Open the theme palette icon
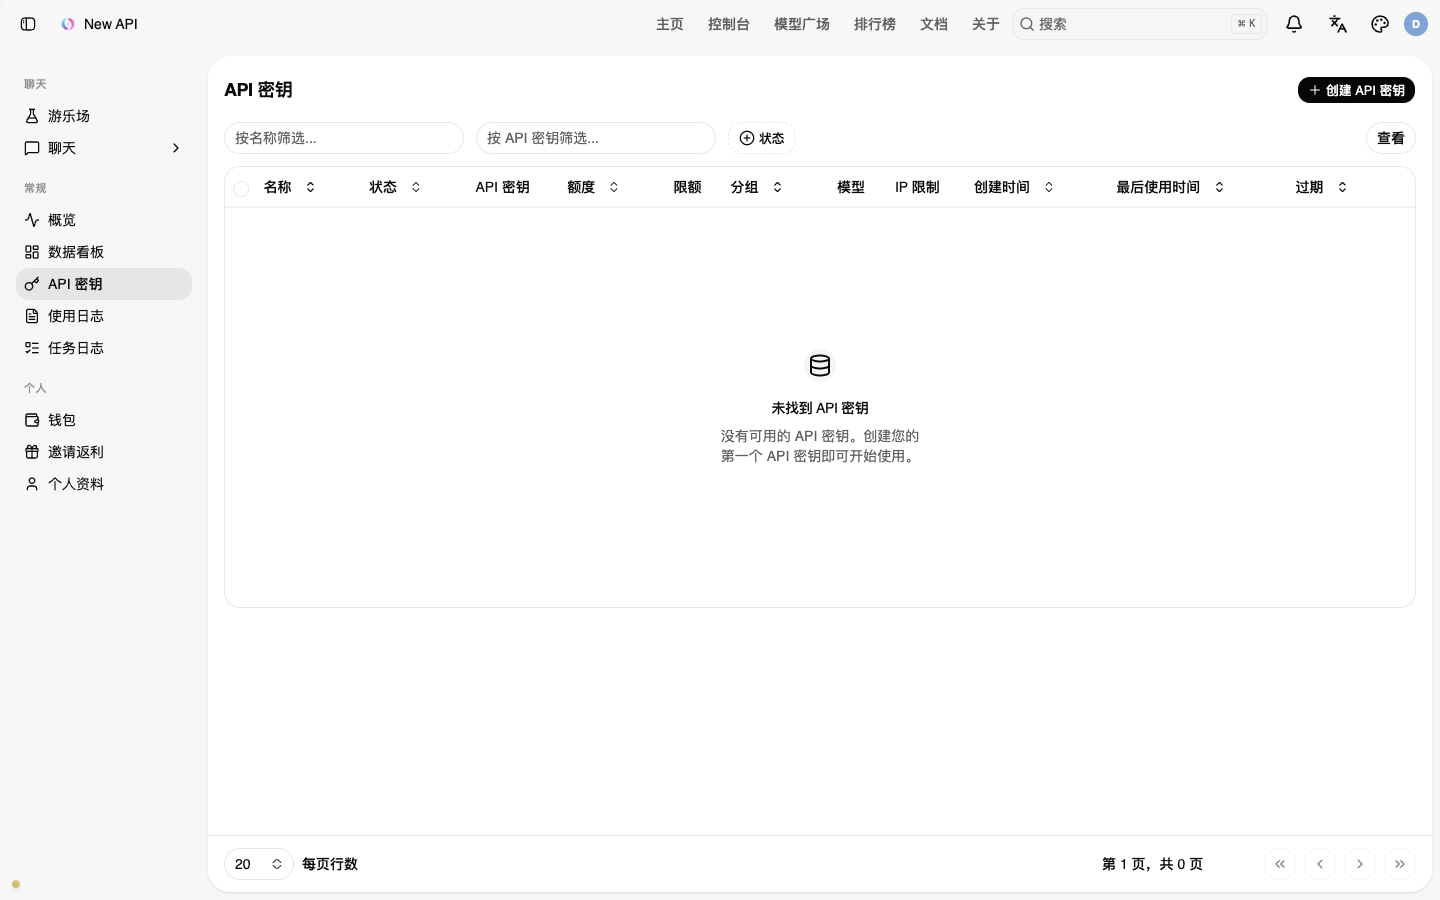 coord(1380,24)
